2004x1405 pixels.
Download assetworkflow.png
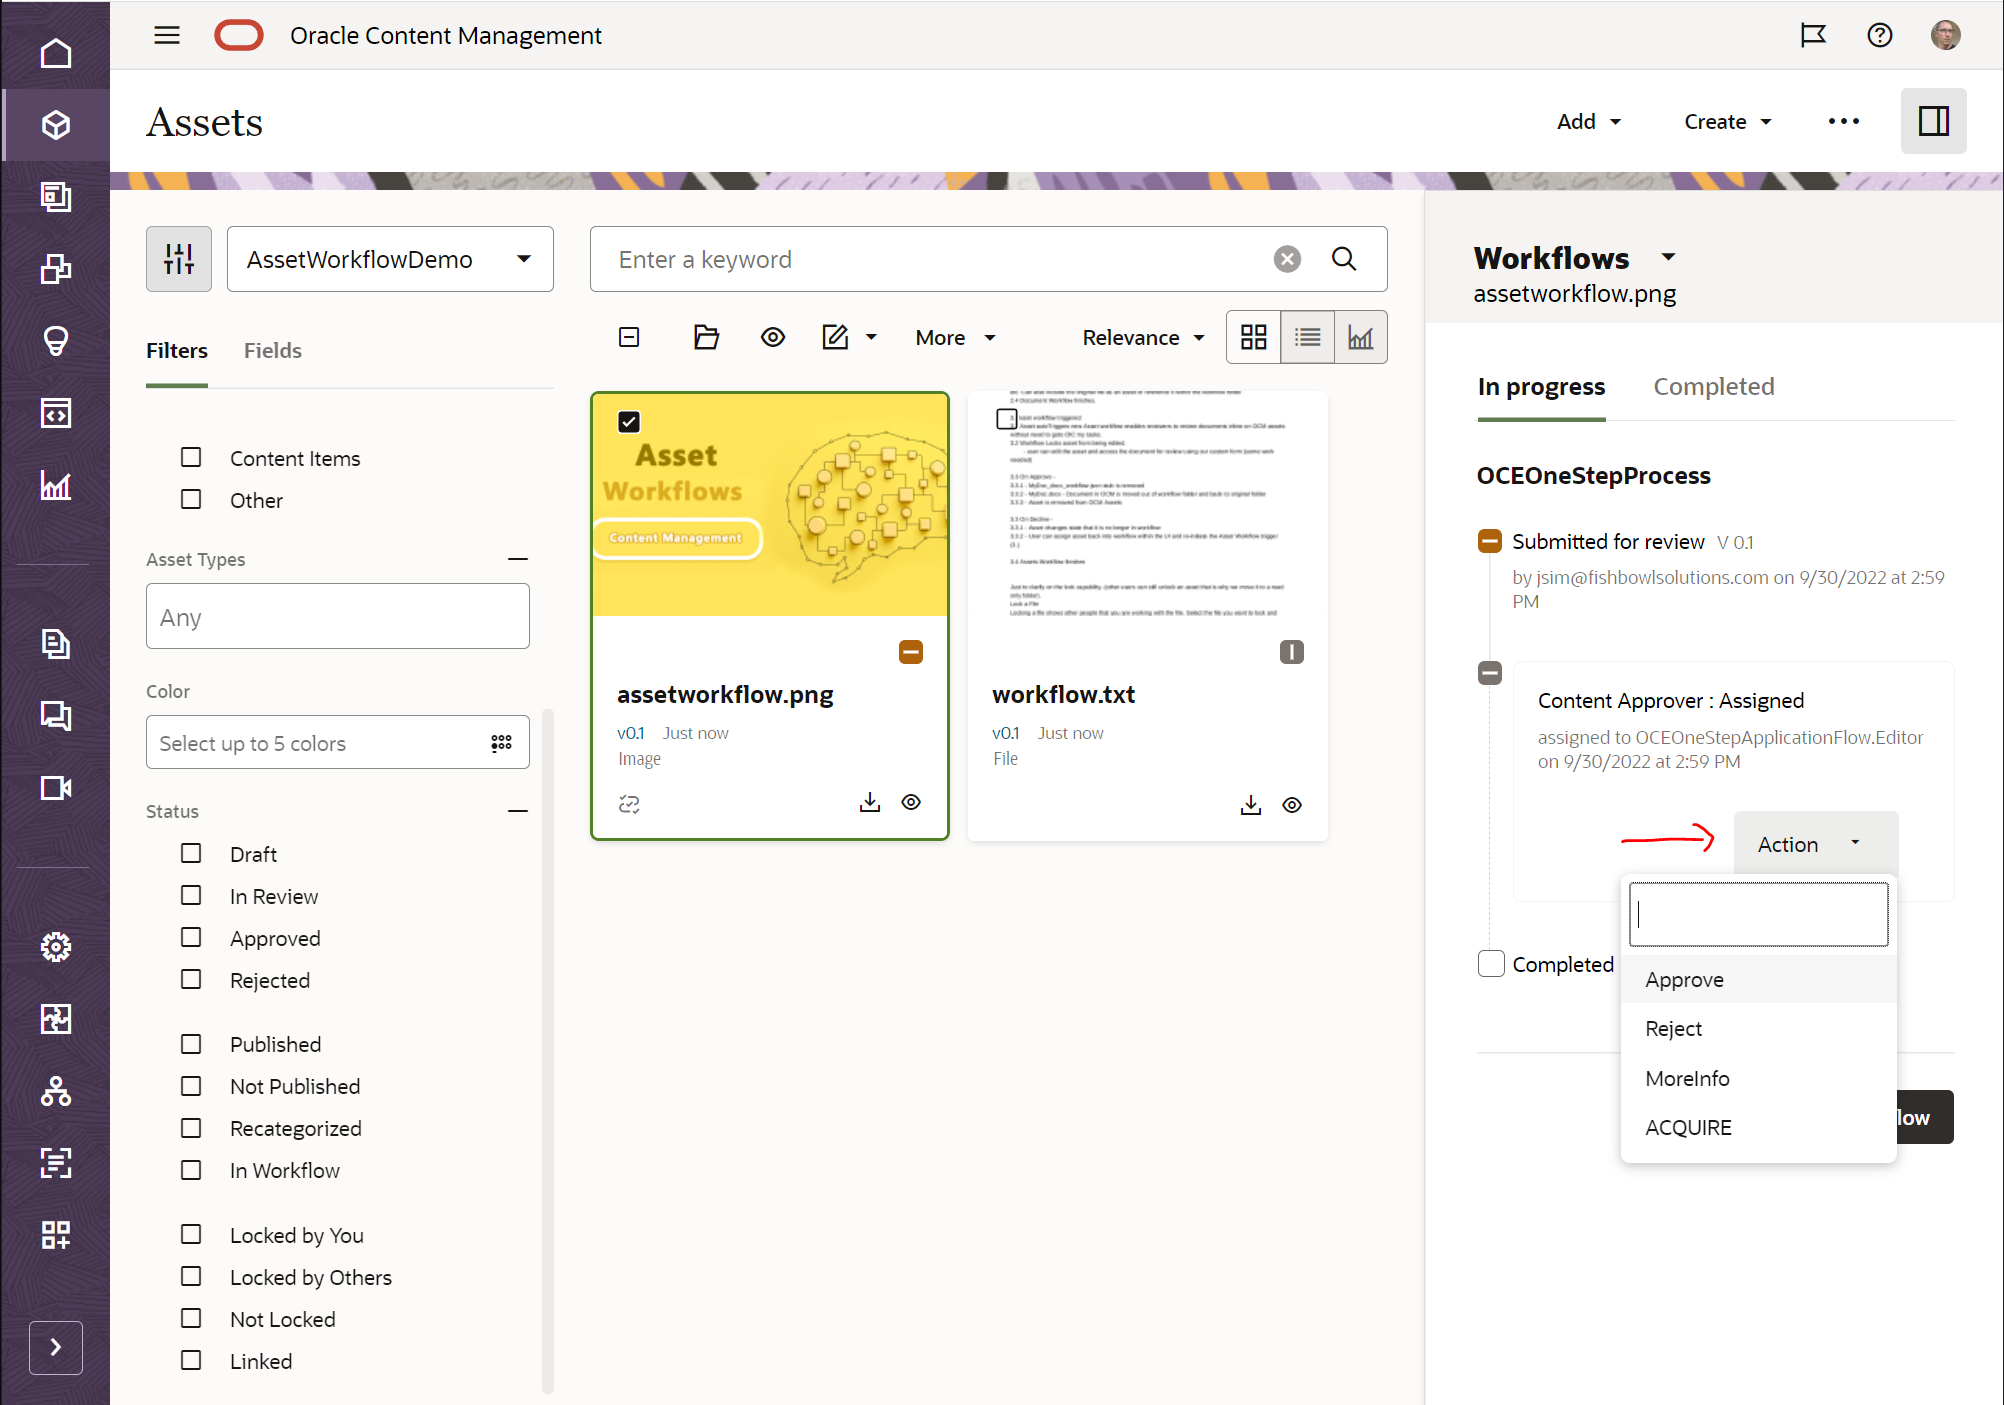click(x=870, y=802)
